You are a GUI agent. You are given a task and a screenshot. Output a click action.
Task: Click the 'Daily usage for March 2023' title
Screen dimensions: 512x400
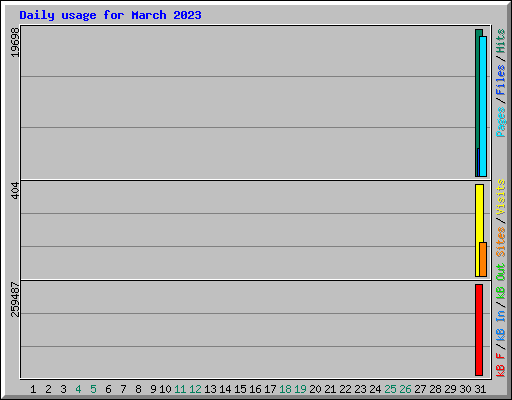[110, 15]
